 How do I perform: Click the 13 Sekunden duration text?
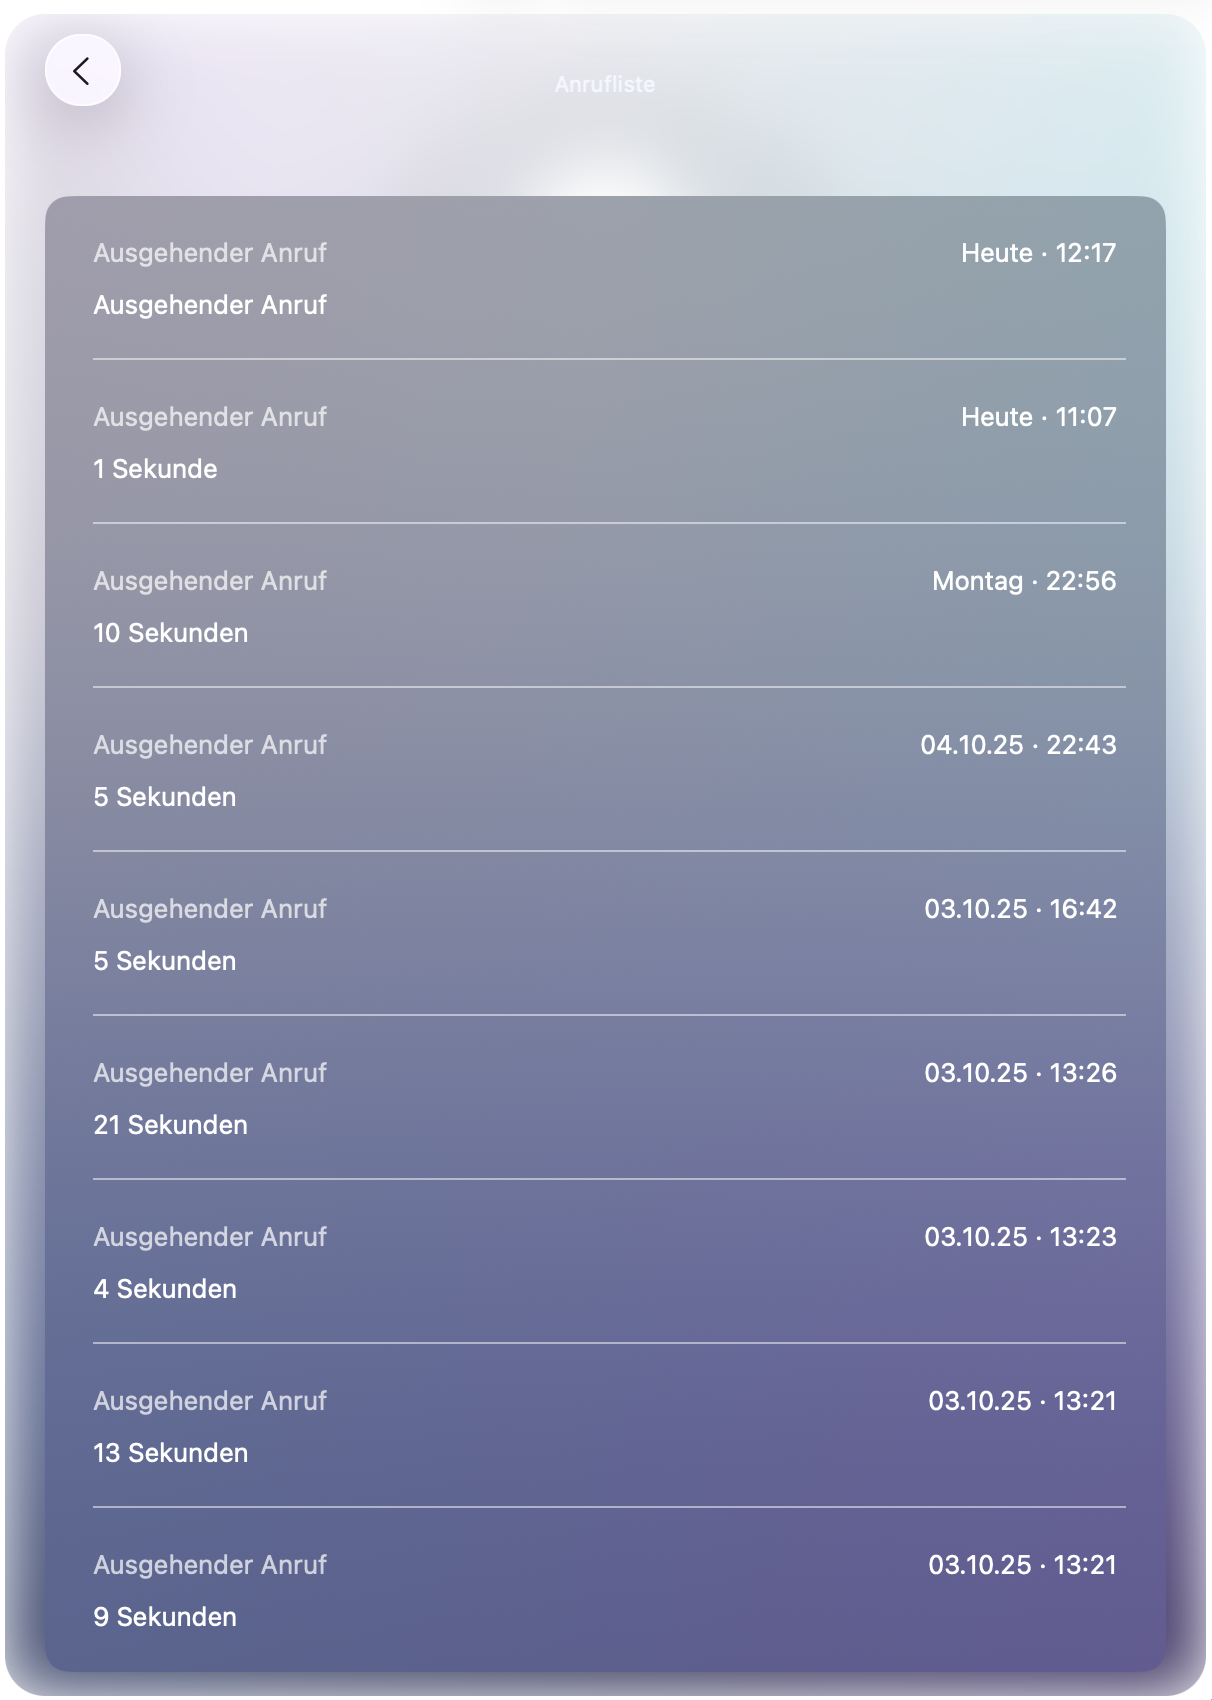171,1453
